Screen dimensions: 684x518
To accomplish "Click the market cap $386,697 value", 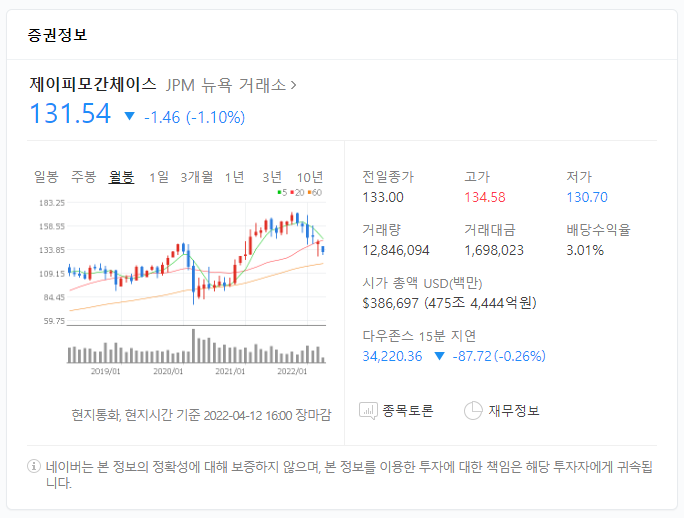I will tap(449, 303).
